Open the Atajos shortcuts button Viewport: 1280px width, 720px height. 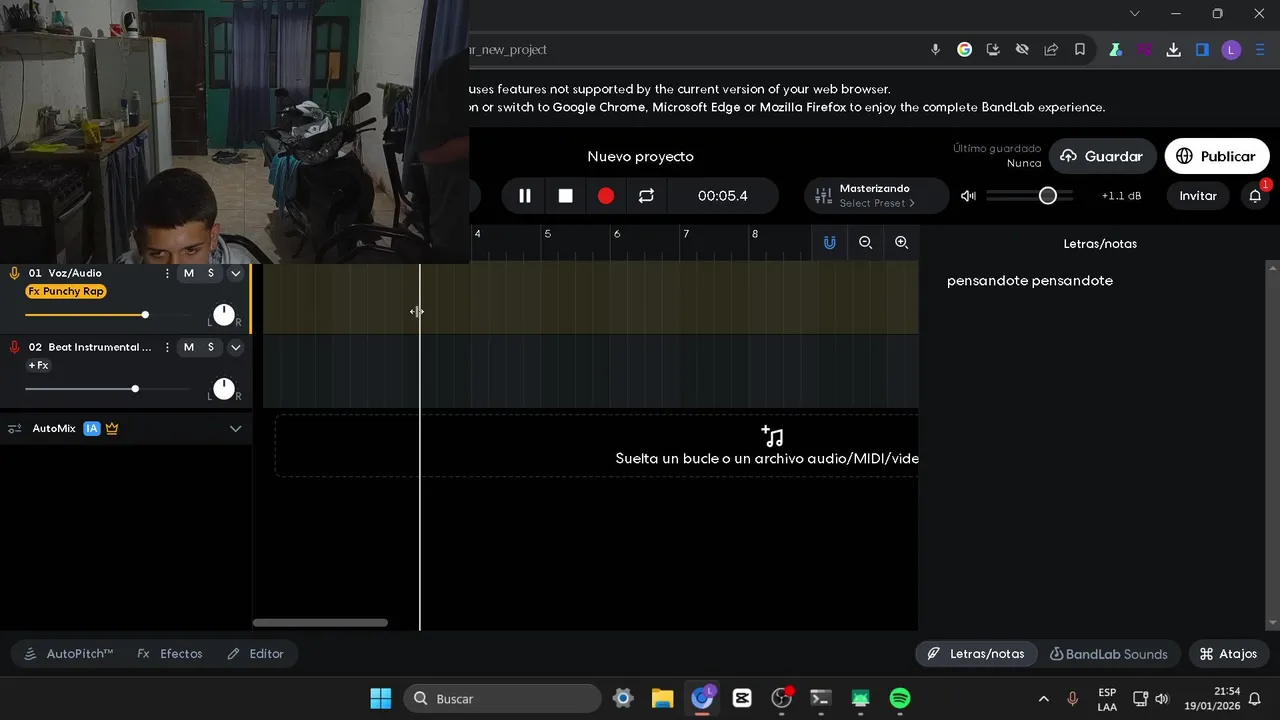[1228, 654]
